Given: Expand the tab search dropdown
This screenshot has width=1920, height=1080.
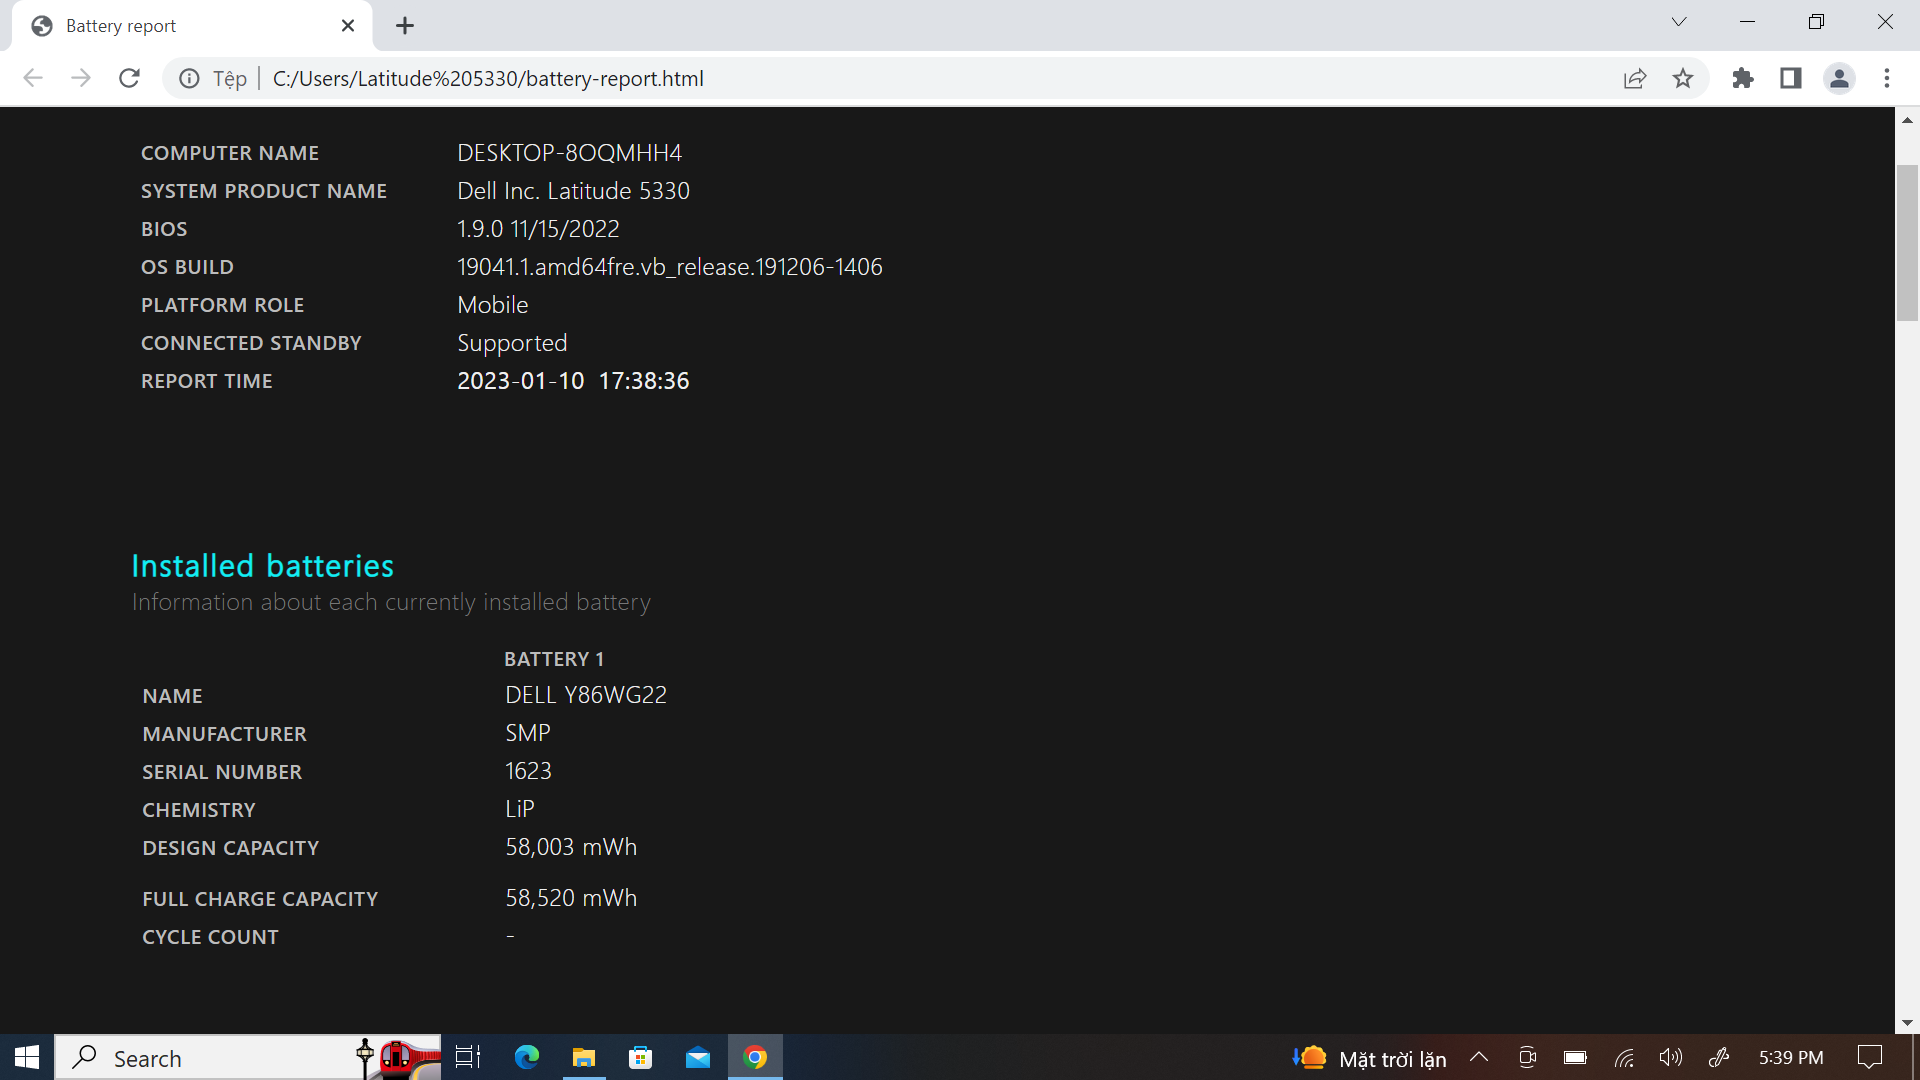Looking at the screenshot, I should coord(1679,22).
